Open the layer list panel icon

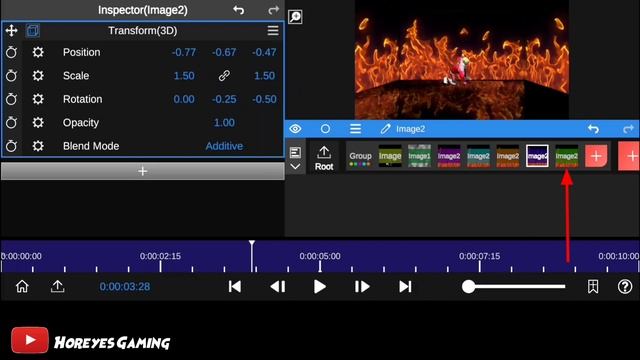click(295, 153)
